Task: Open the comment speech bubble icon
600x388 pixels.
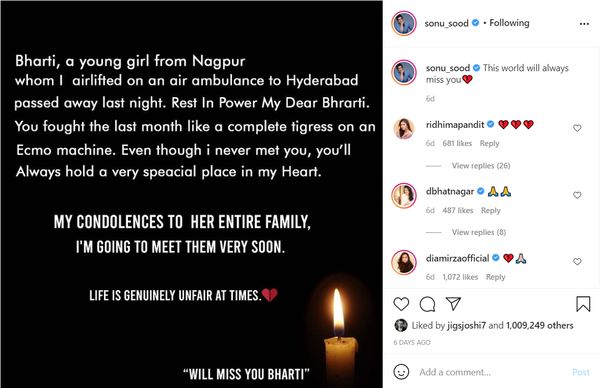Action: 427,304
